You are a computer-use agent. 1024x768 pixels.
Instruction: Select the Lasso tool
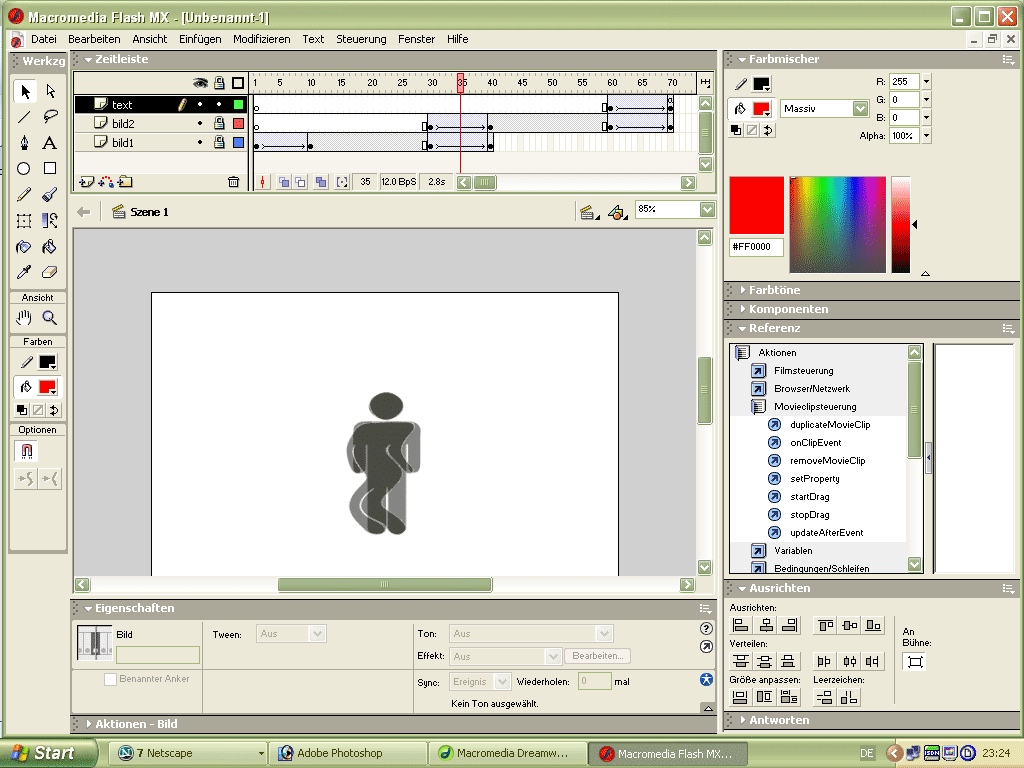point(50,117)
